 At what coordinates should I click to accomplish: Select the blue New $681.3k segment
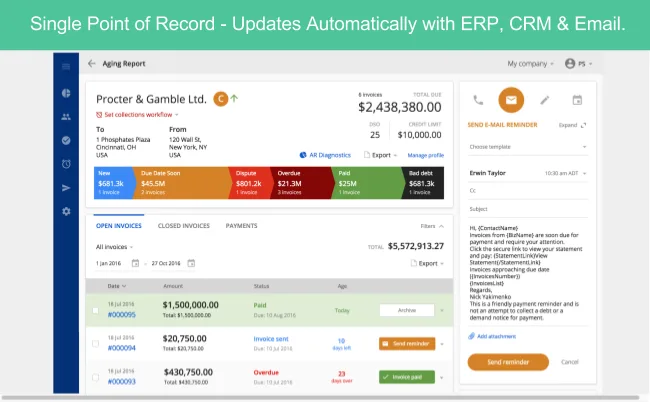(x=113, y=183)
